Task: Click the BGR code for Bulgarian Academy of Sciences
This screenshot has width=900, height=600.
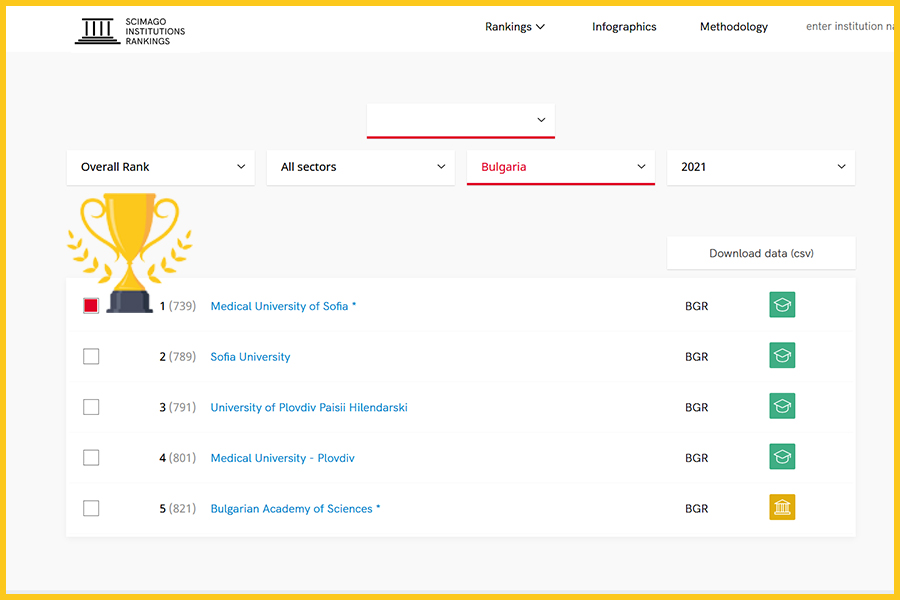Action: pyautogui.click(x=696, y=509)
